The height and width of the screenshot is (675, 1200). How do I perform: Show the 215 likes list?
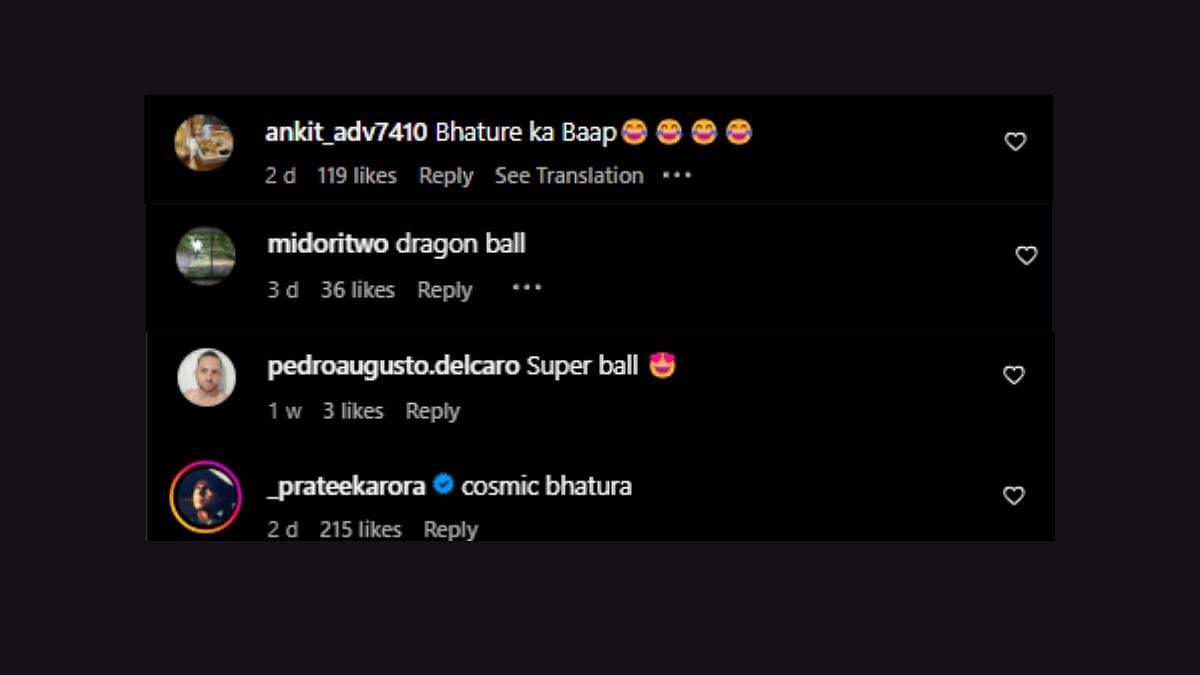pyautogui.click(x=360, y=529)
